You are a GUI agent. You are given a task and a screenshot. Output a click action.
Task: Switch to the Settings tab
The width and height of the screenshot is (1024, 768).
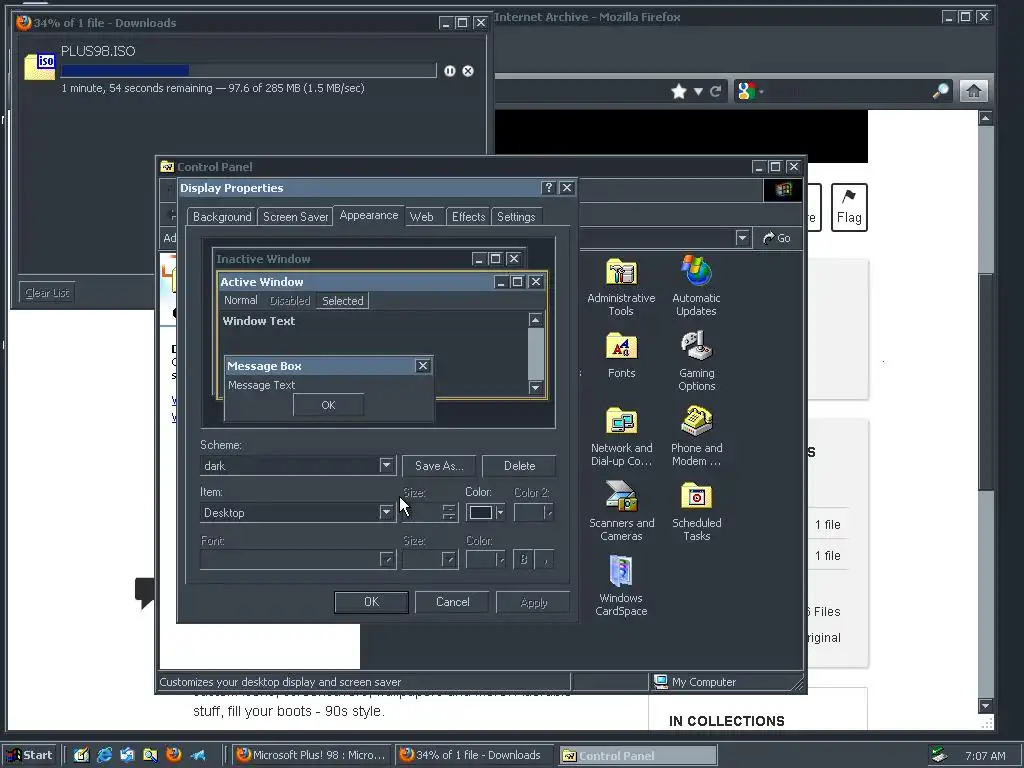pyautogui.click(x=516, y=217)
